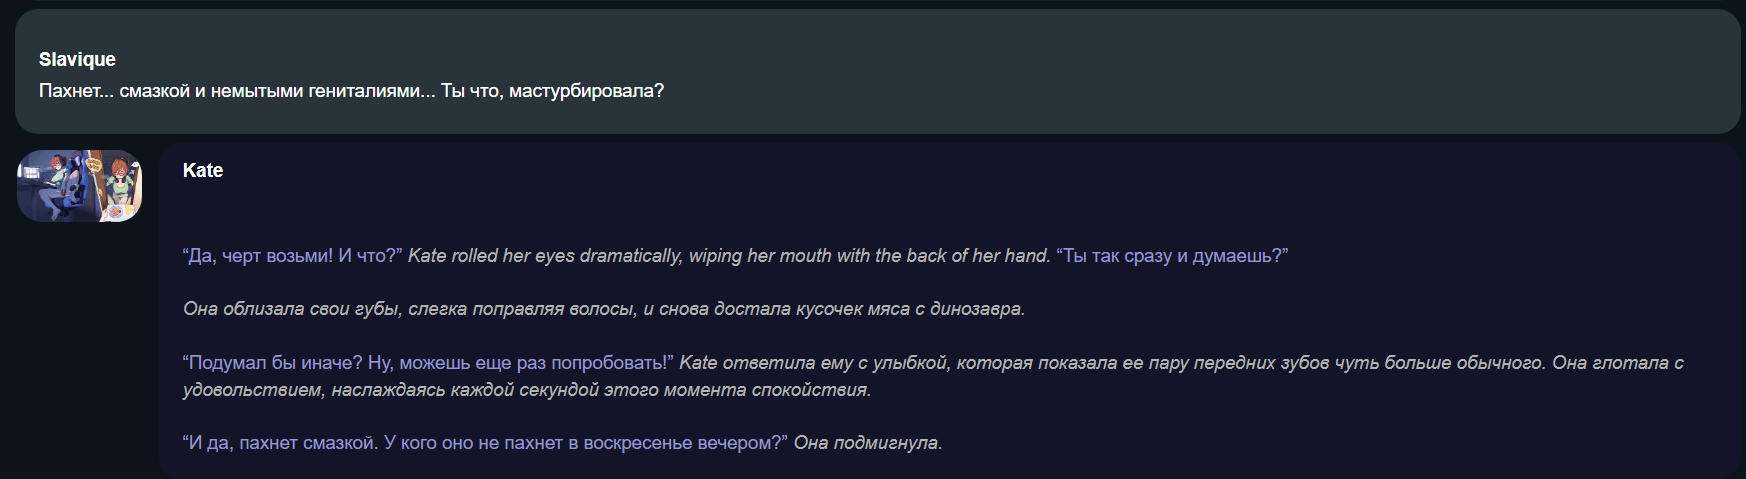Click the word "динозавра" in Kate's reply

[977, 309]
